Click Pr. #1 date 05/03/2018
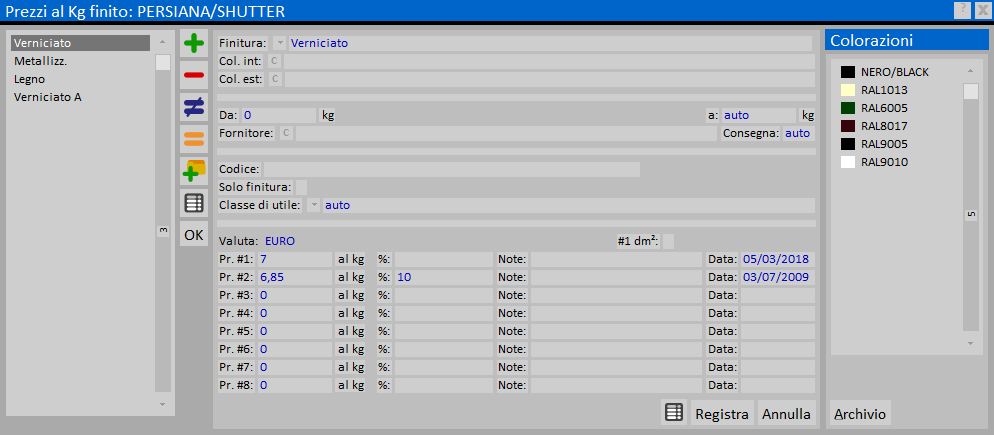This screenshot has height=435, width=994. [777, 259]
